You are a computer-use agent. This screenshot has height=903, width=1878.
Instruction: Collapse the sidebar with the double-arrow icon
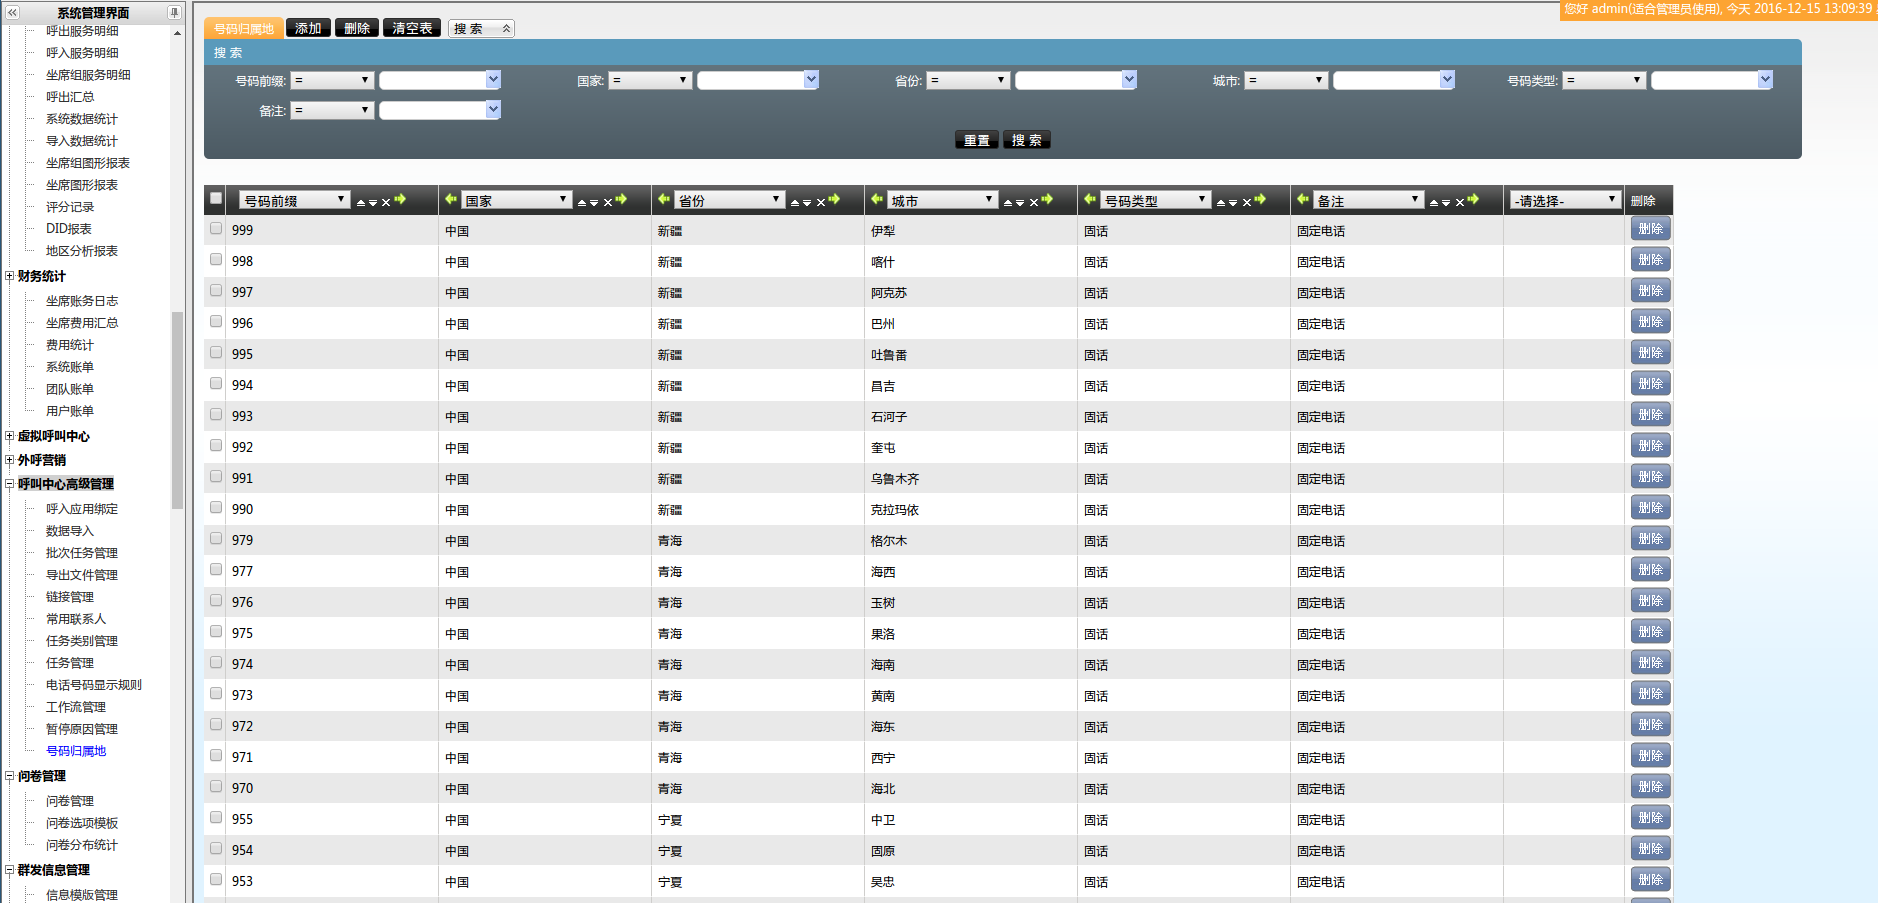[x=12, y=13]
